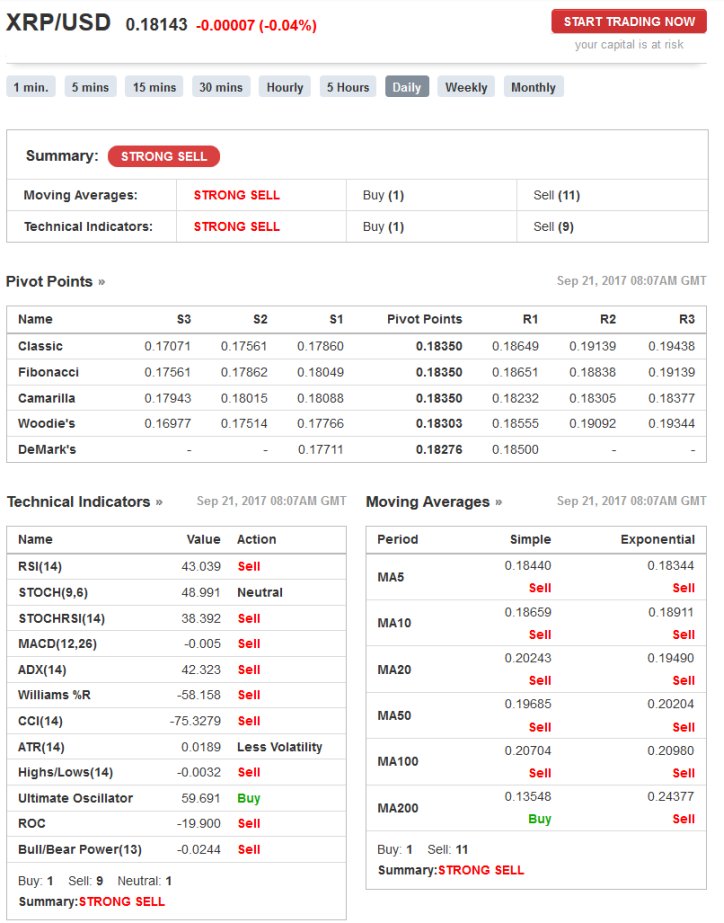Click the MA200 moving average row
The height and width of the screenshot is (923, 724).
[536, 808]
